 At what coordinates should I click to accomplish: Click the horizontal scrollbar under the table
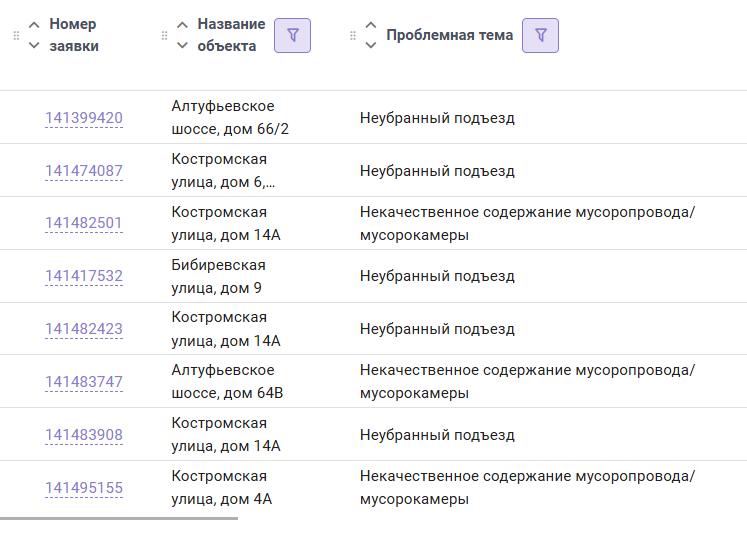[x=119, y=518]
